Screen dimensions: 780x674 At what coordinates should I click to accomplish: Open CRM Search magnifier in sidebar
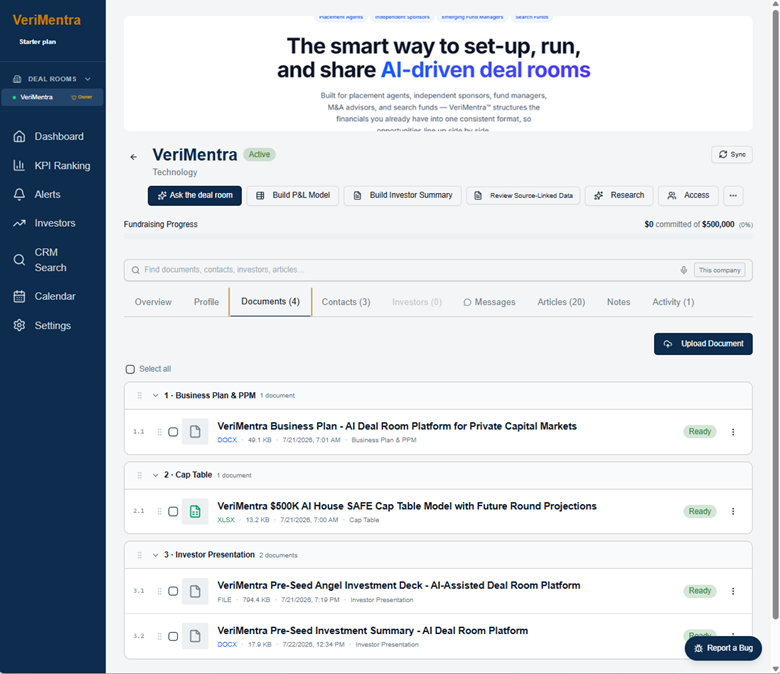click(x=19, y=260)
